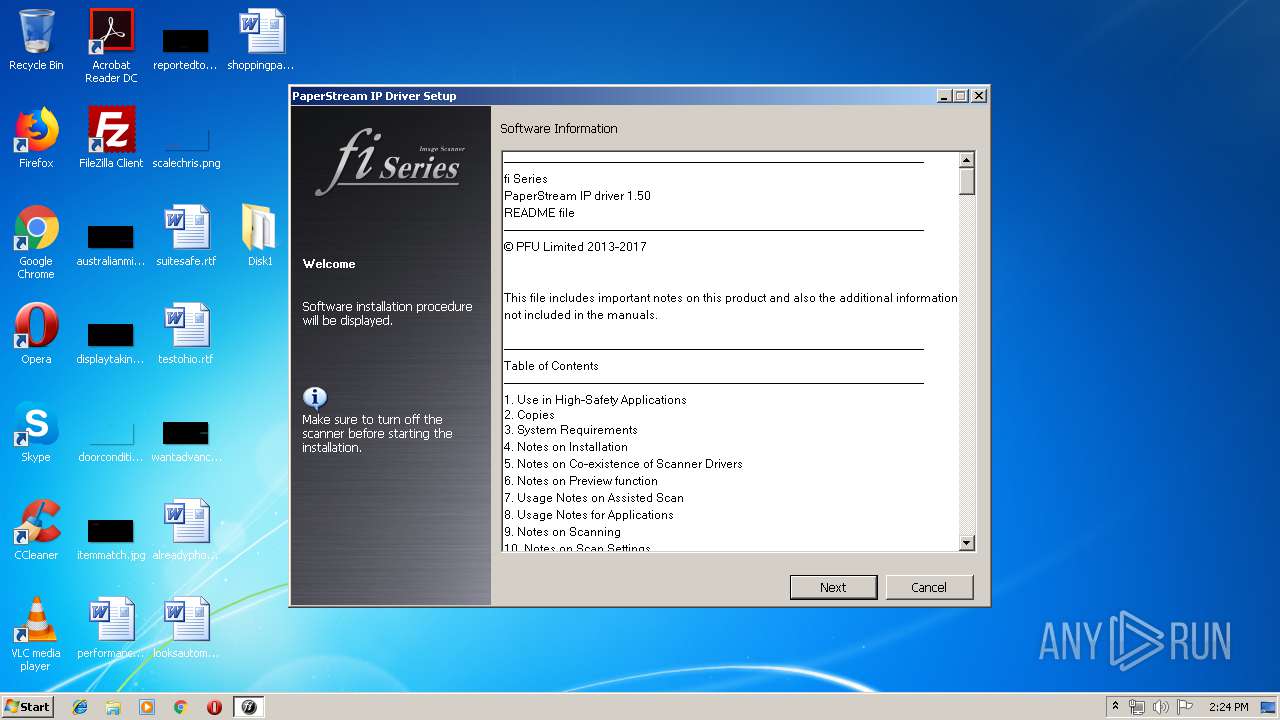Click README scroll down arrow

pos(966,543)
